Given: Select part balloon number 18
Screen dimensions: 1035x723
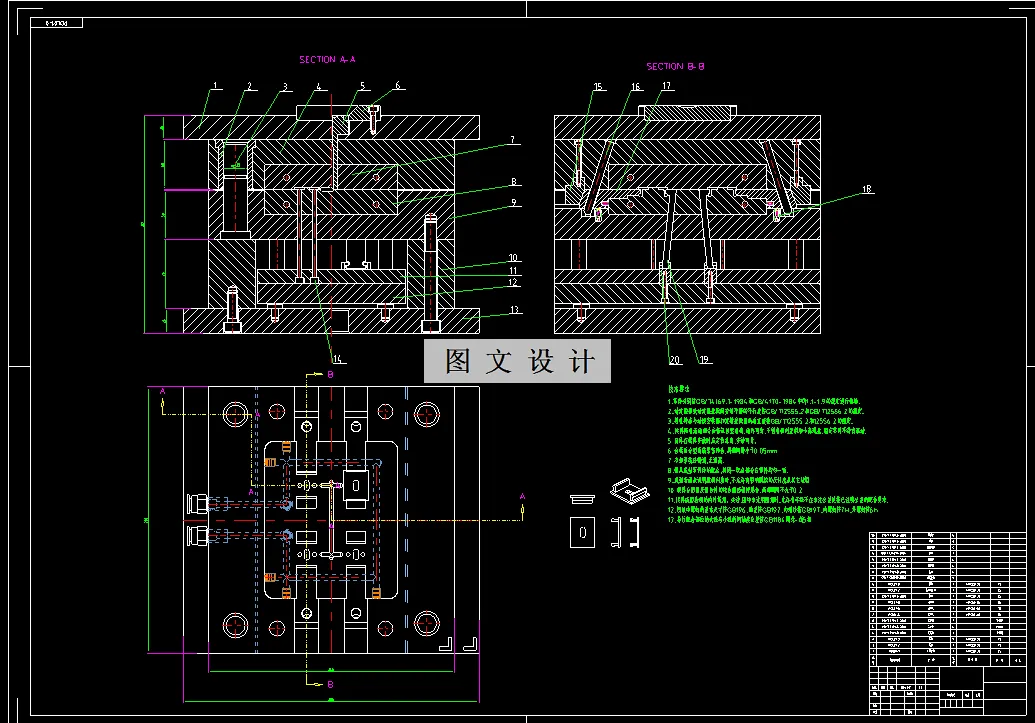Looking at the screenshot, I should tap(867, 189).
